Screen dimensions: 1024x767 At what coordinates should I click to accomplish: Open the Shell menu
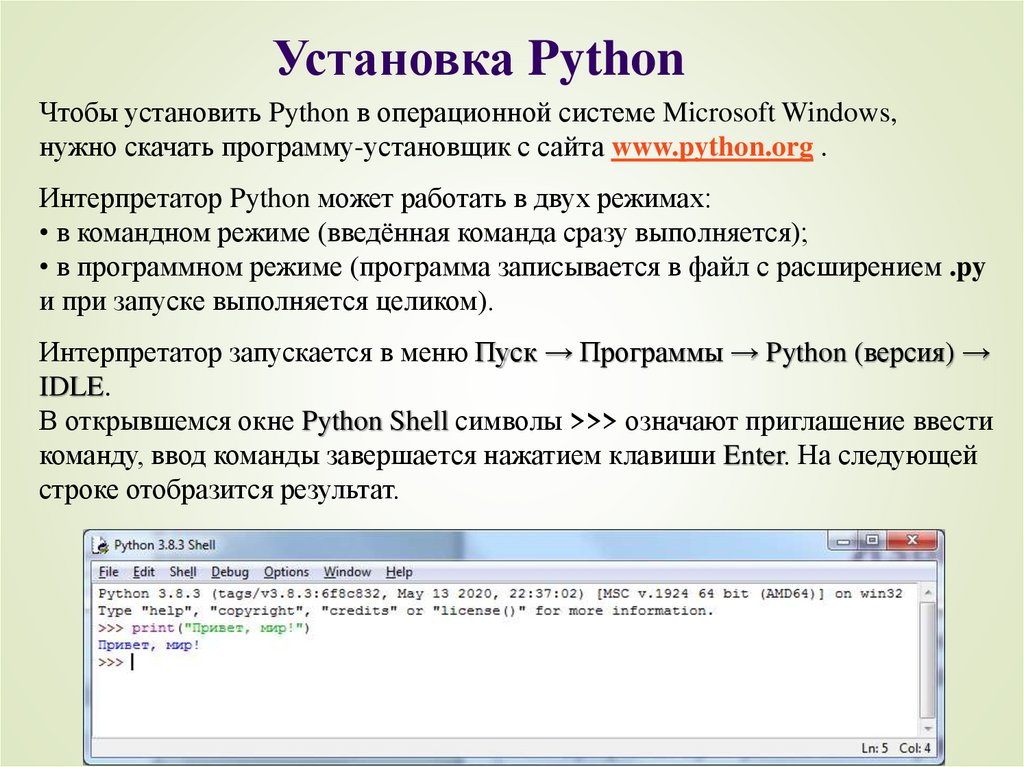[x=183, y=572]
